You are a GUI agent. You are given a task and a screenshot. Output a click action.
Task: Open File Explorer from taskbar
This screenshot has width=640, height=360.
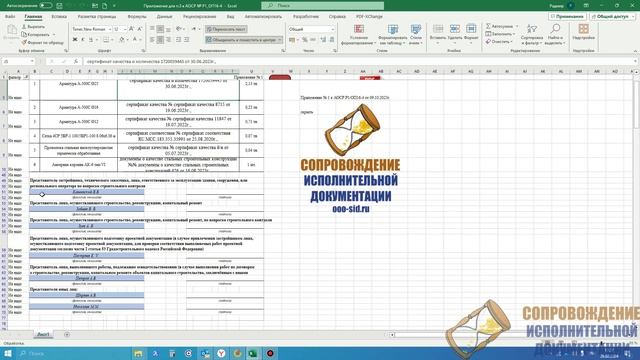coord(138,353)
